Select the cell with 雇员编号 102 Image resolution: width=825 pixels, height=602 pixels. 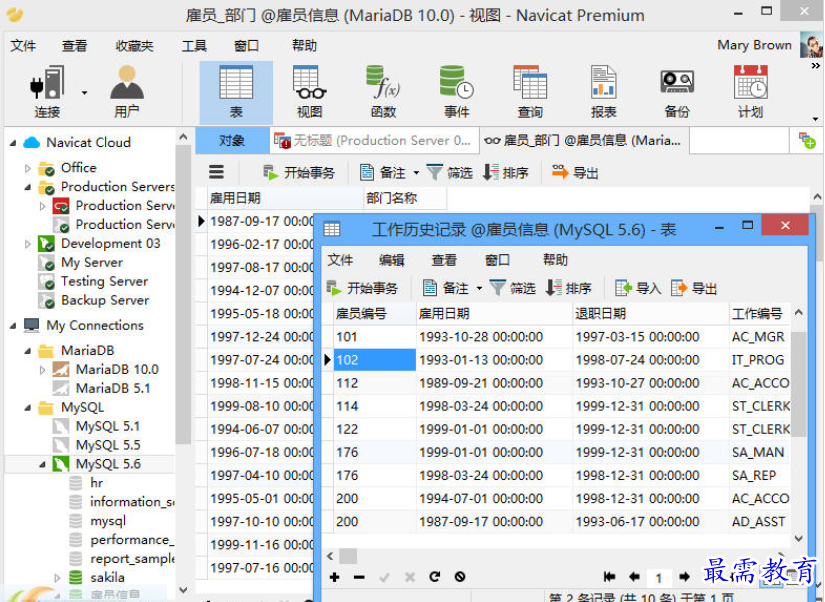pyautogui.click(x=374, y=360)
